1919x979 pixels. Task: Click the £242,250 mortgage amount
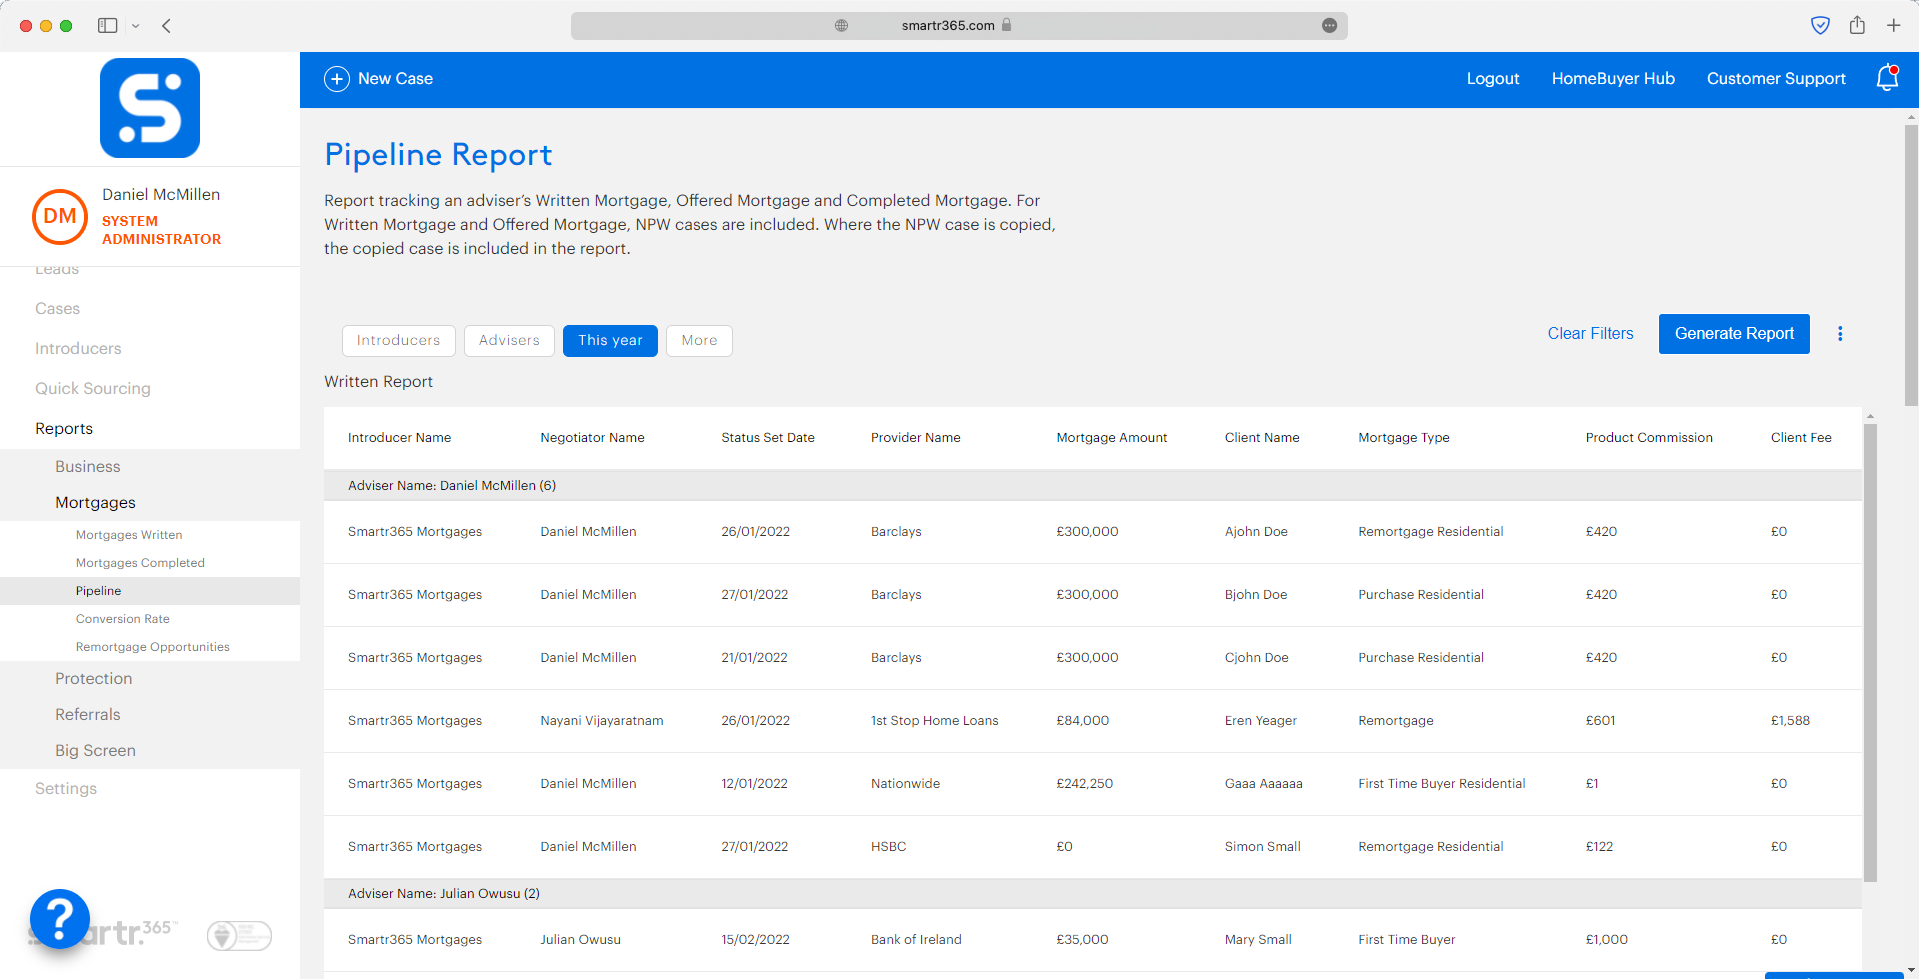tap(1084, 784)
